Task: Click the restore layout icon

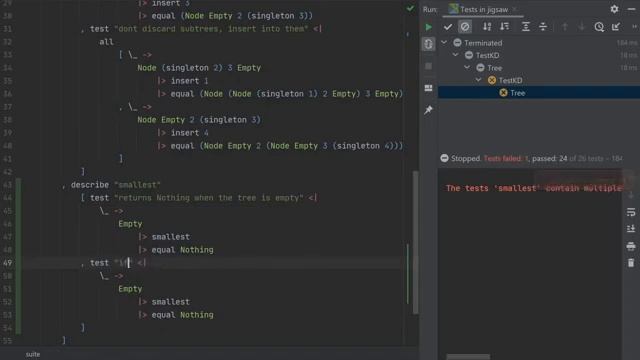Action: coord(428,88)
